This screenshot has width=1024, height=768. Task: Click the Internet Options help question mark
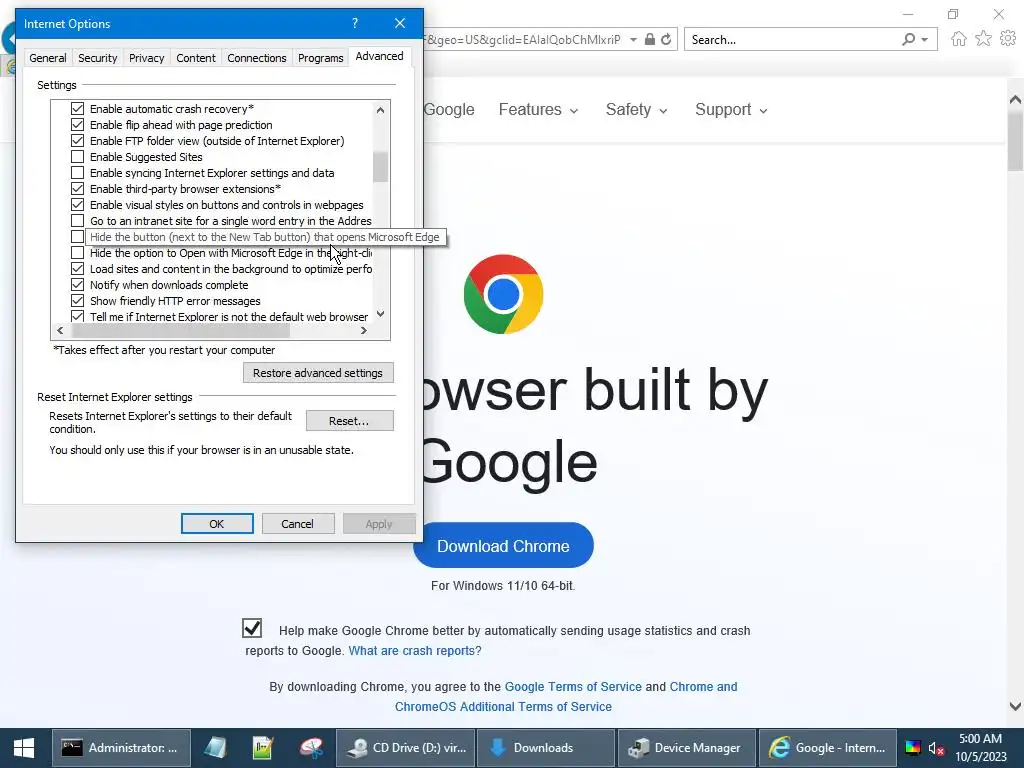click(355, 24)
